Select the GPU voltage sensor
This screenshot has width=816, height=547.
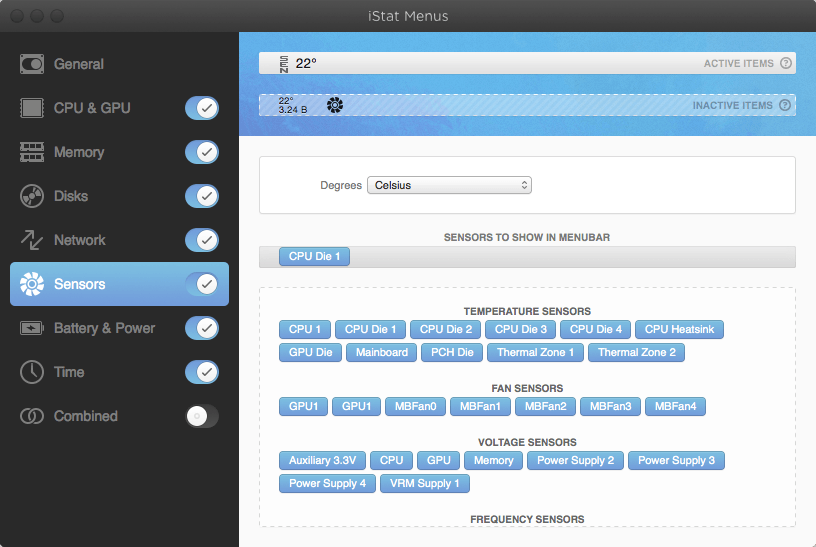click(x=438, y=461)
